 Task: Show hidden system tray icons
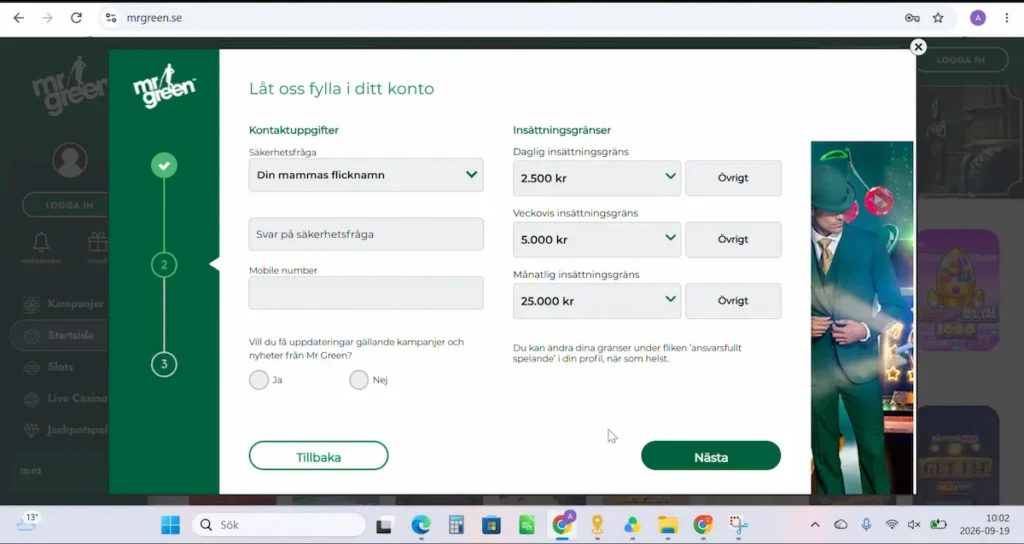pyautogui.click(x=815, y=525)
